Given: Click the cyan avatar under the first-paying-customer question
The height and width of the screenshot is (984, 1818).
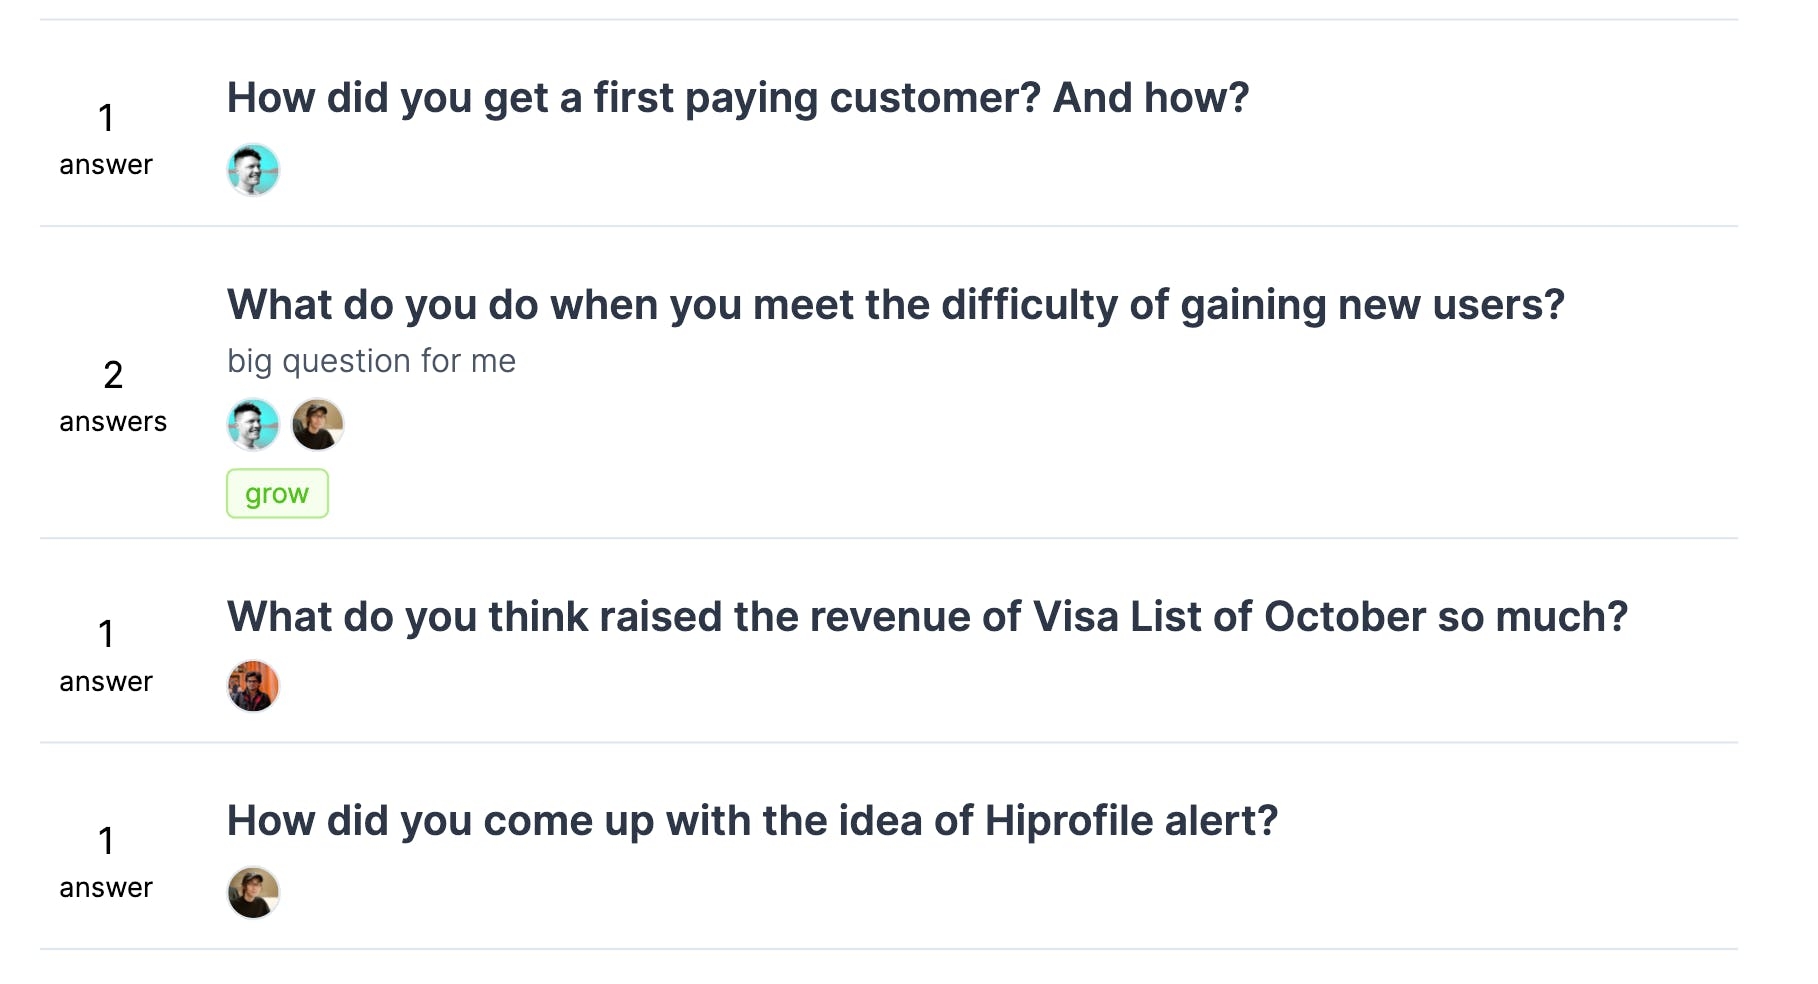Looking at the screenshot, I should point(253,170).
